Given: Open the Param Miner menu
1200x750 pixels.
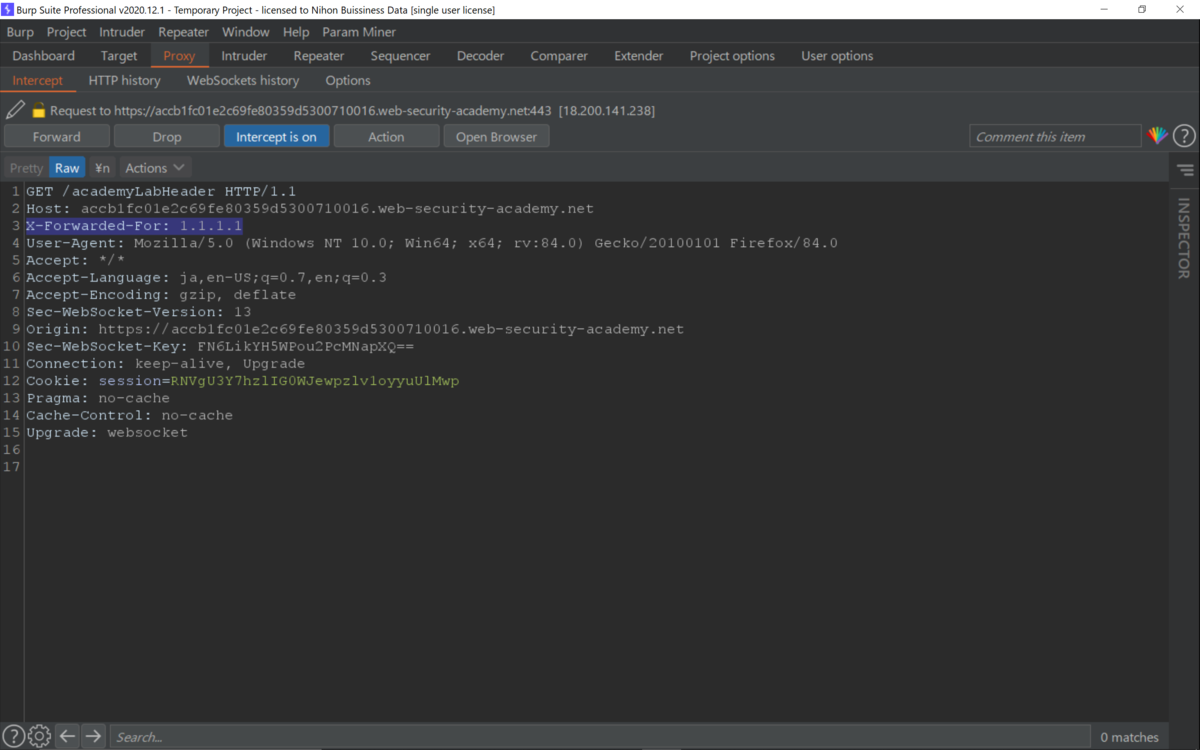Looking at the screenshot, I should click(x=359, y=32).
